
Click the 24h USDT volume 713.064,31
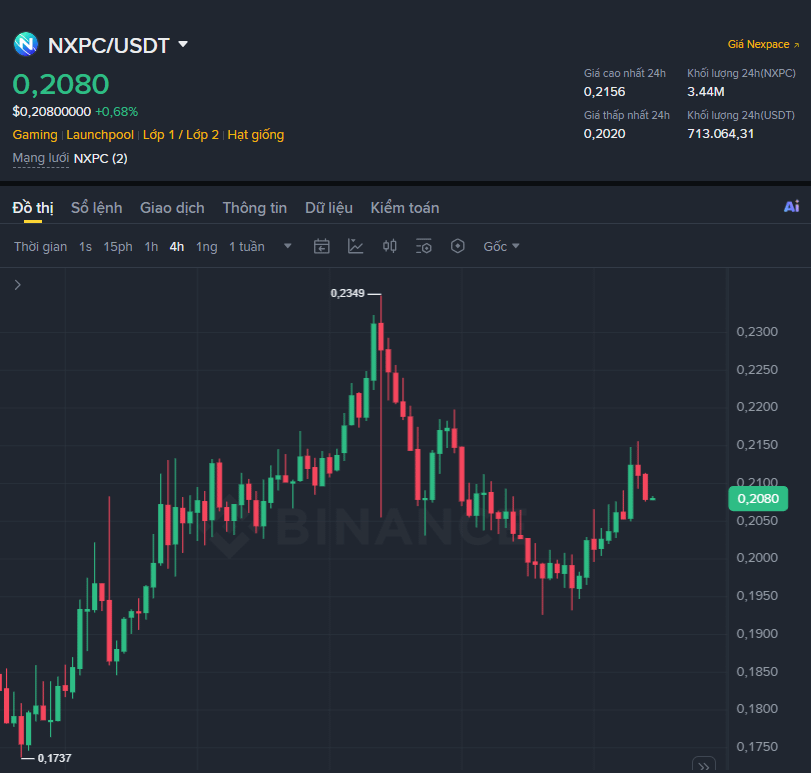pos(720,133)
